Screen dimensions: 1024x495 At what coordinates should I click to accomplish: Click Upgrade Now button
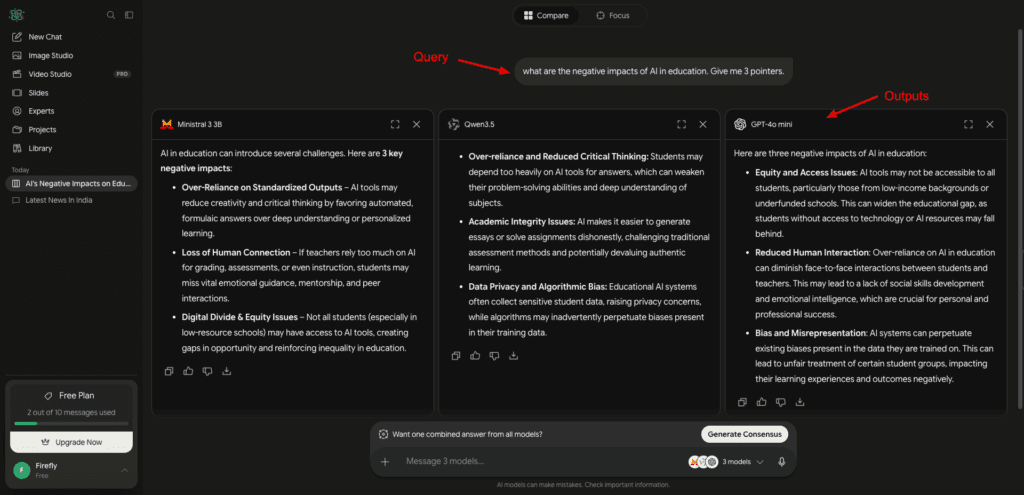(x=71, y=442)
